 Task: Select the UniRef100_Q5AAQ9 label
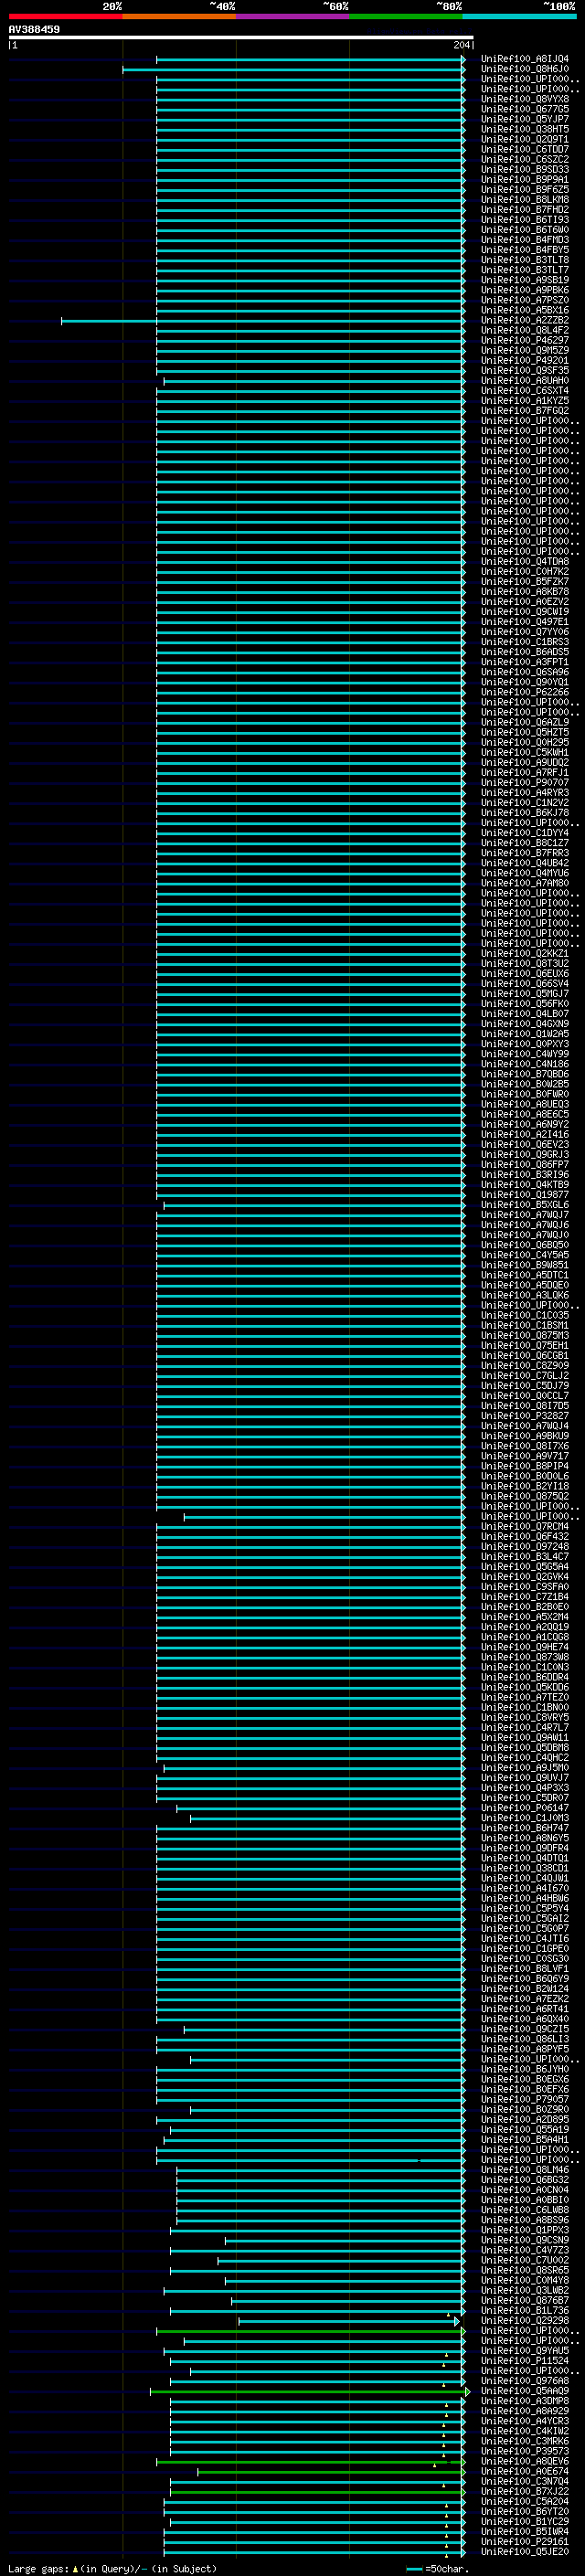coord(525,2391)
